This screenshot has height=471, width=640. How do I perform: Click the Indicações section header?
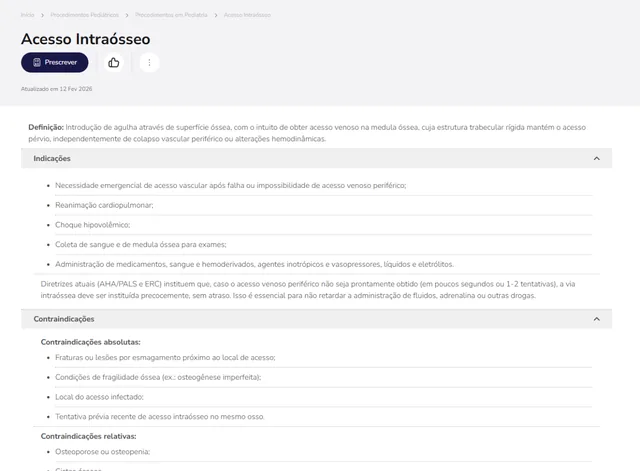[x=316, y=158]
